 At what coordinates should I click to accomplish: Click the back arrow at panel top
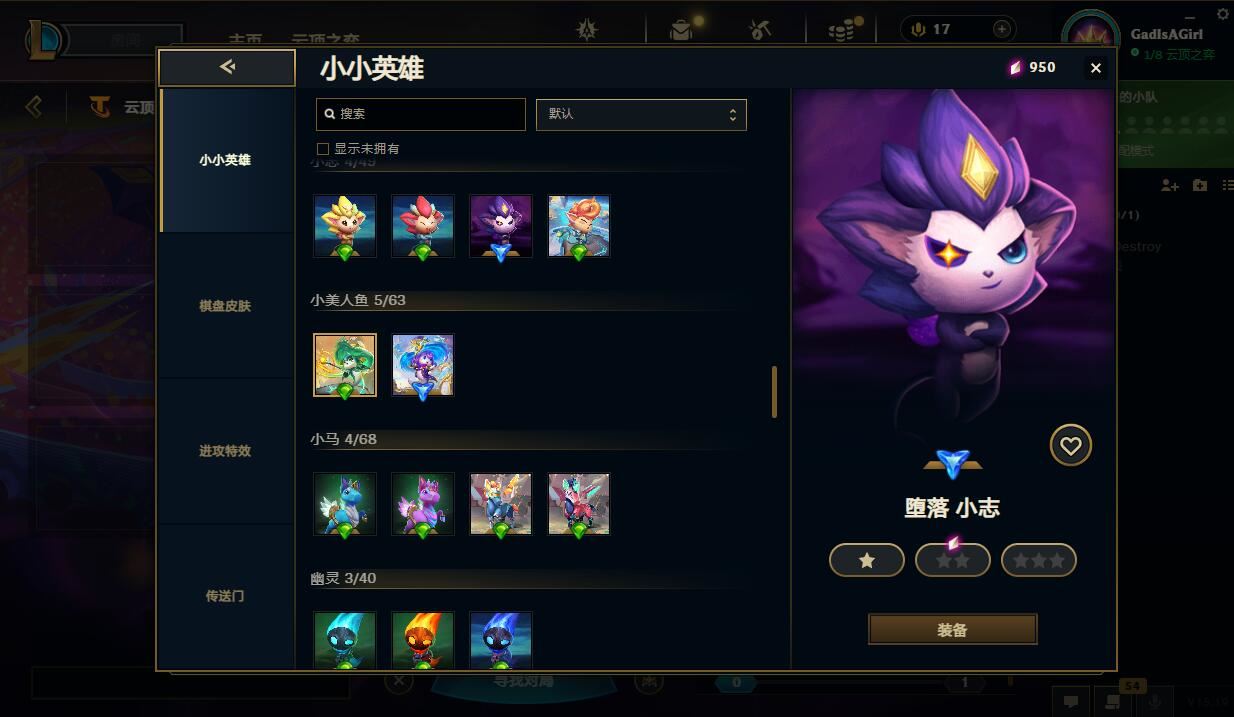[x=227, y=67]
